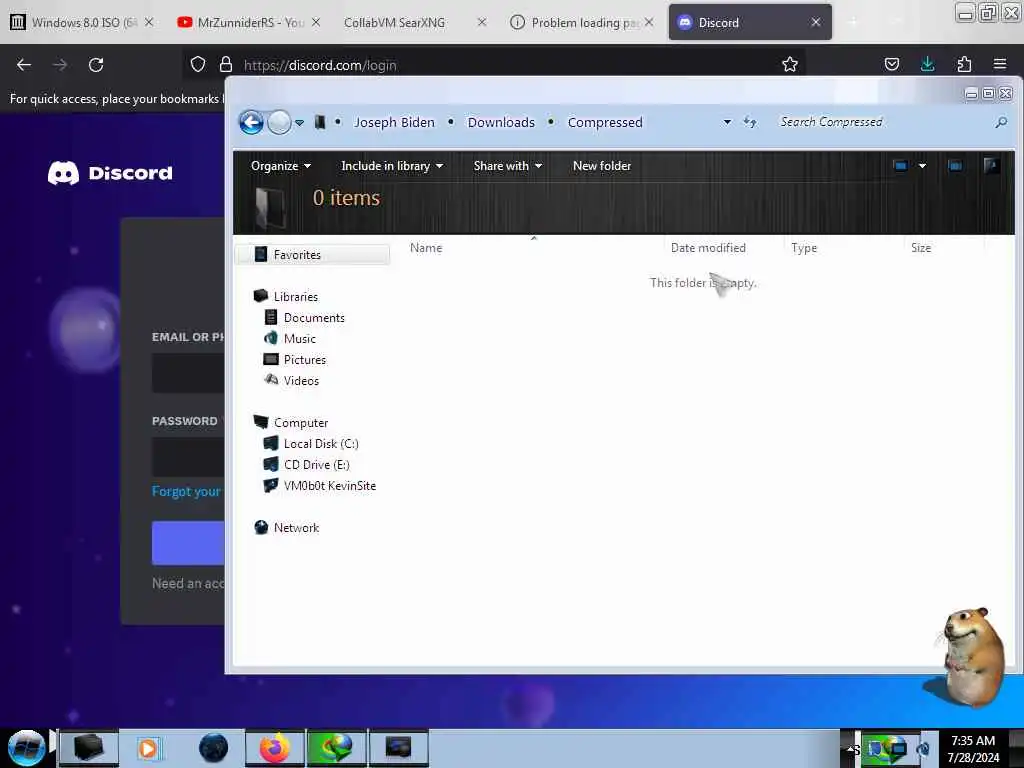The image size is (1024, 768).
Task: Open Firefox tracking protection shield
Action: tap(198, 64)
